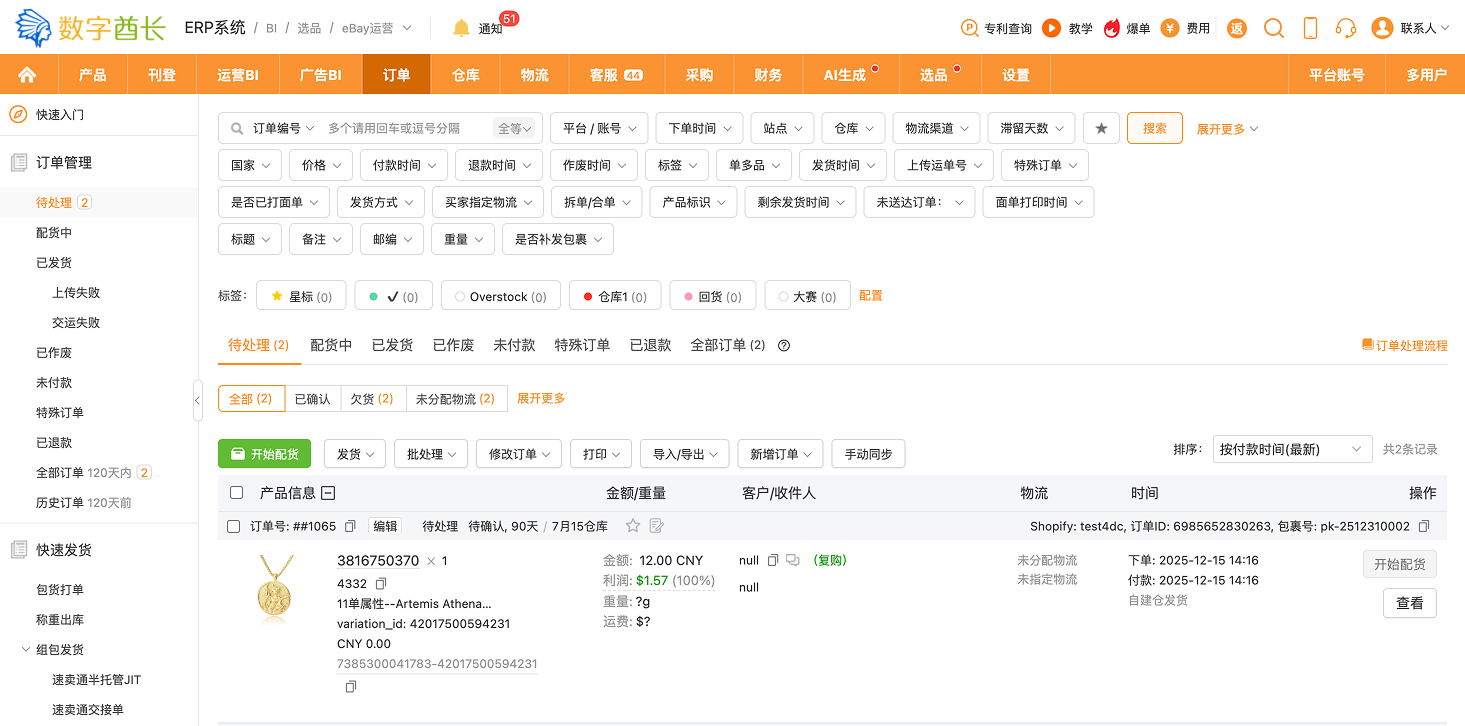Check the box for order ##1065

[234, 526]
